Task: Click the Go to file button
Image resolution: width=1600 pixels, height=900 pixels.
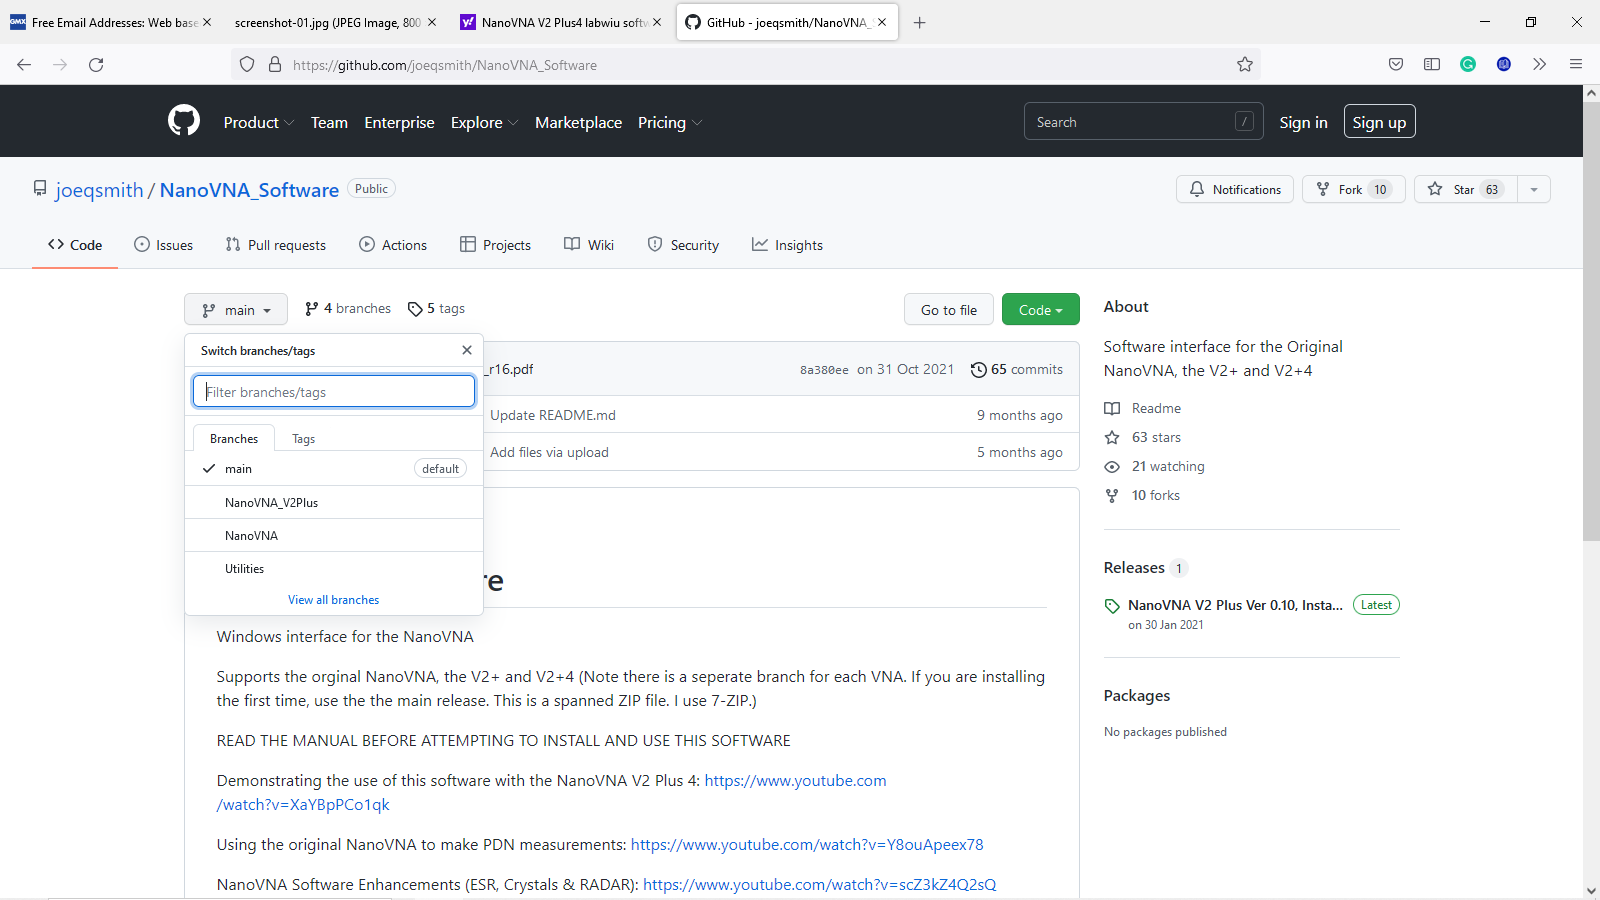Action: 949,310
